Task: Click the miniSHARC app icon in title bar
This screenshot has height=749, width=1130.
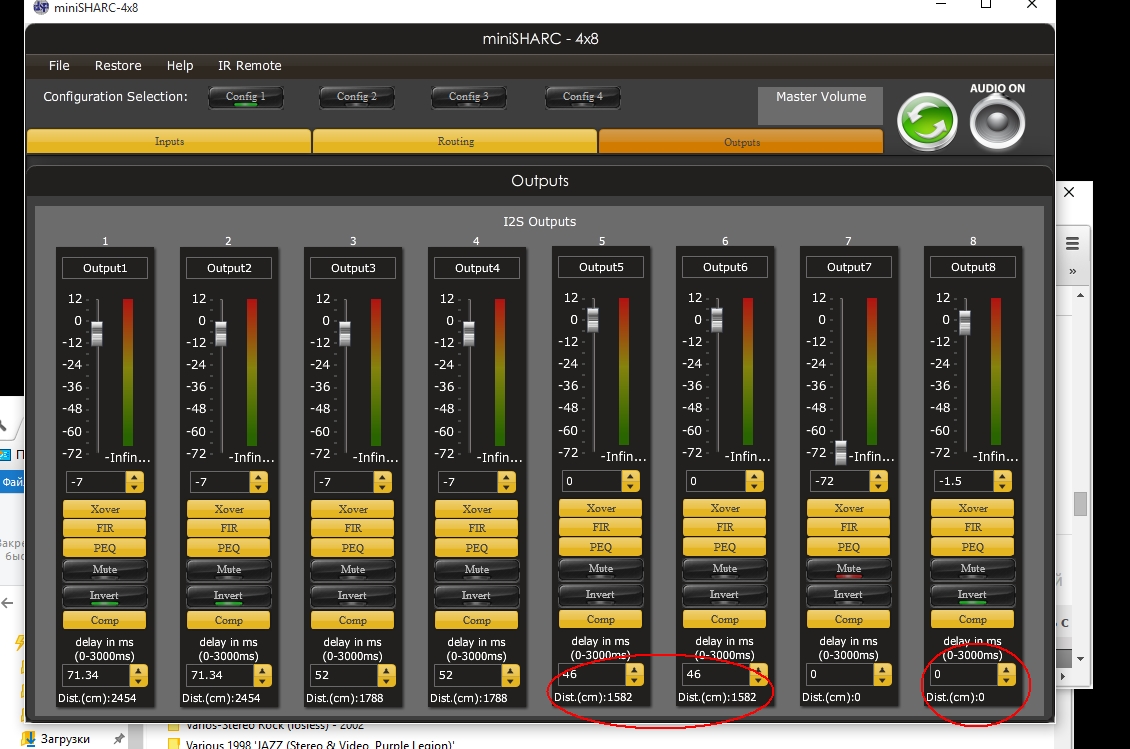Action: pyautogui.click(x=41, y=7)
